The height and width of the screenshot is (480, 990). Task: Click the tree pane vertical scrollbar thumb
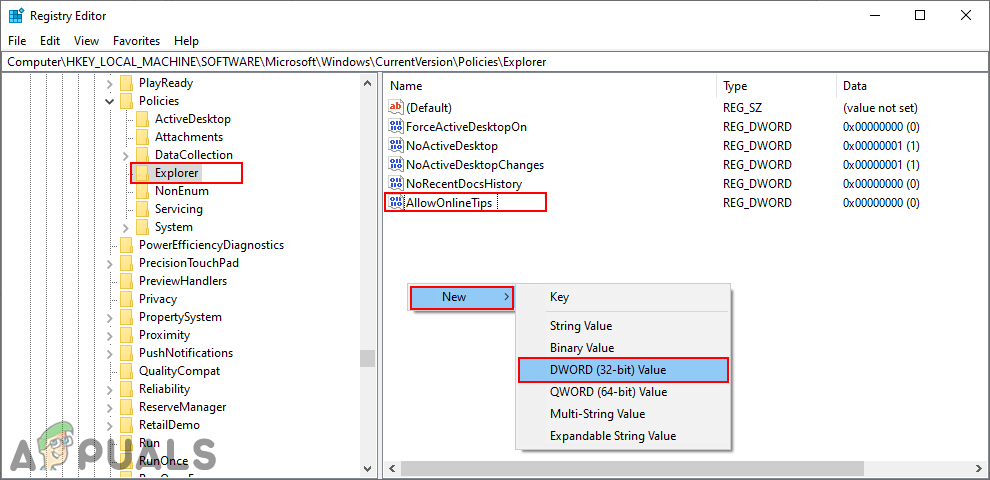coord(368,359)
